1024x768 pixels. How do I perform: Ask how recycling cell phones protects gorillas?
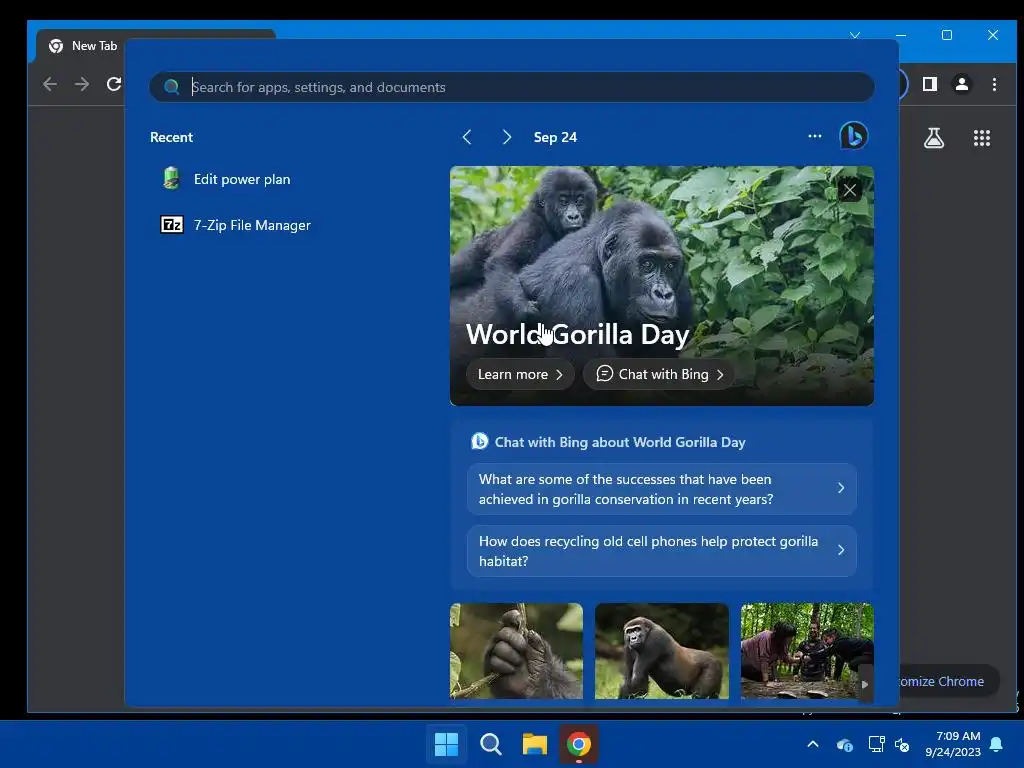pyautogui.click(x=662, y=551)
